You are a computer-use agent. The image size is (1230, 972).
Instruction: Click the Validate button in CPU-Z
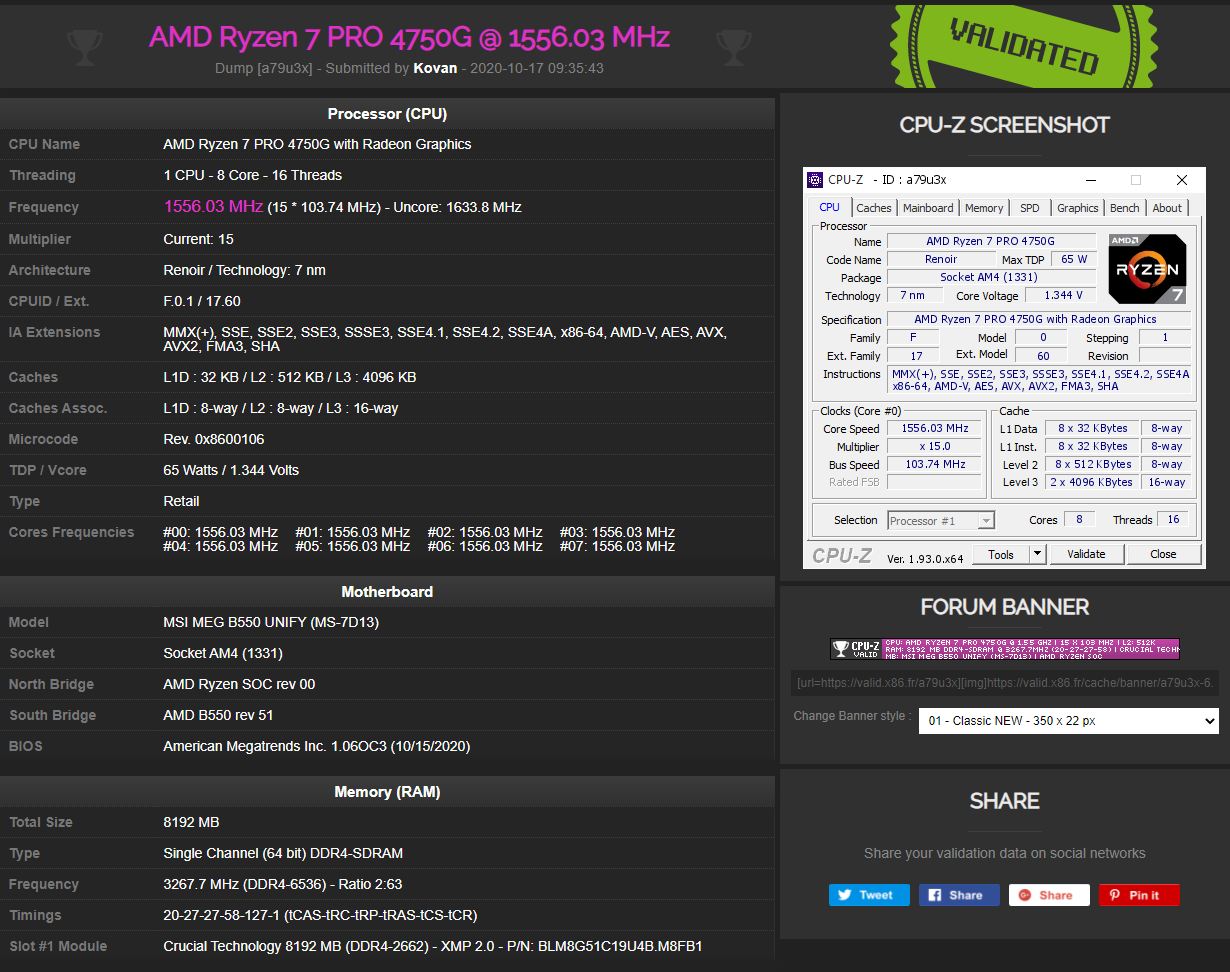tap(1086, 553)
